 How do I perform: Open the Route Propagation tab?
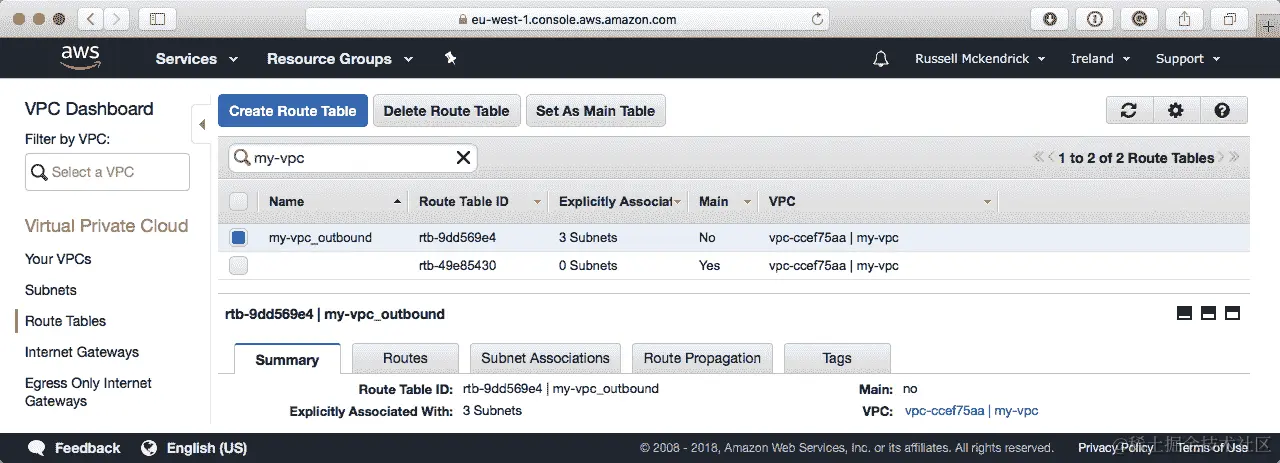pos(702,358)
